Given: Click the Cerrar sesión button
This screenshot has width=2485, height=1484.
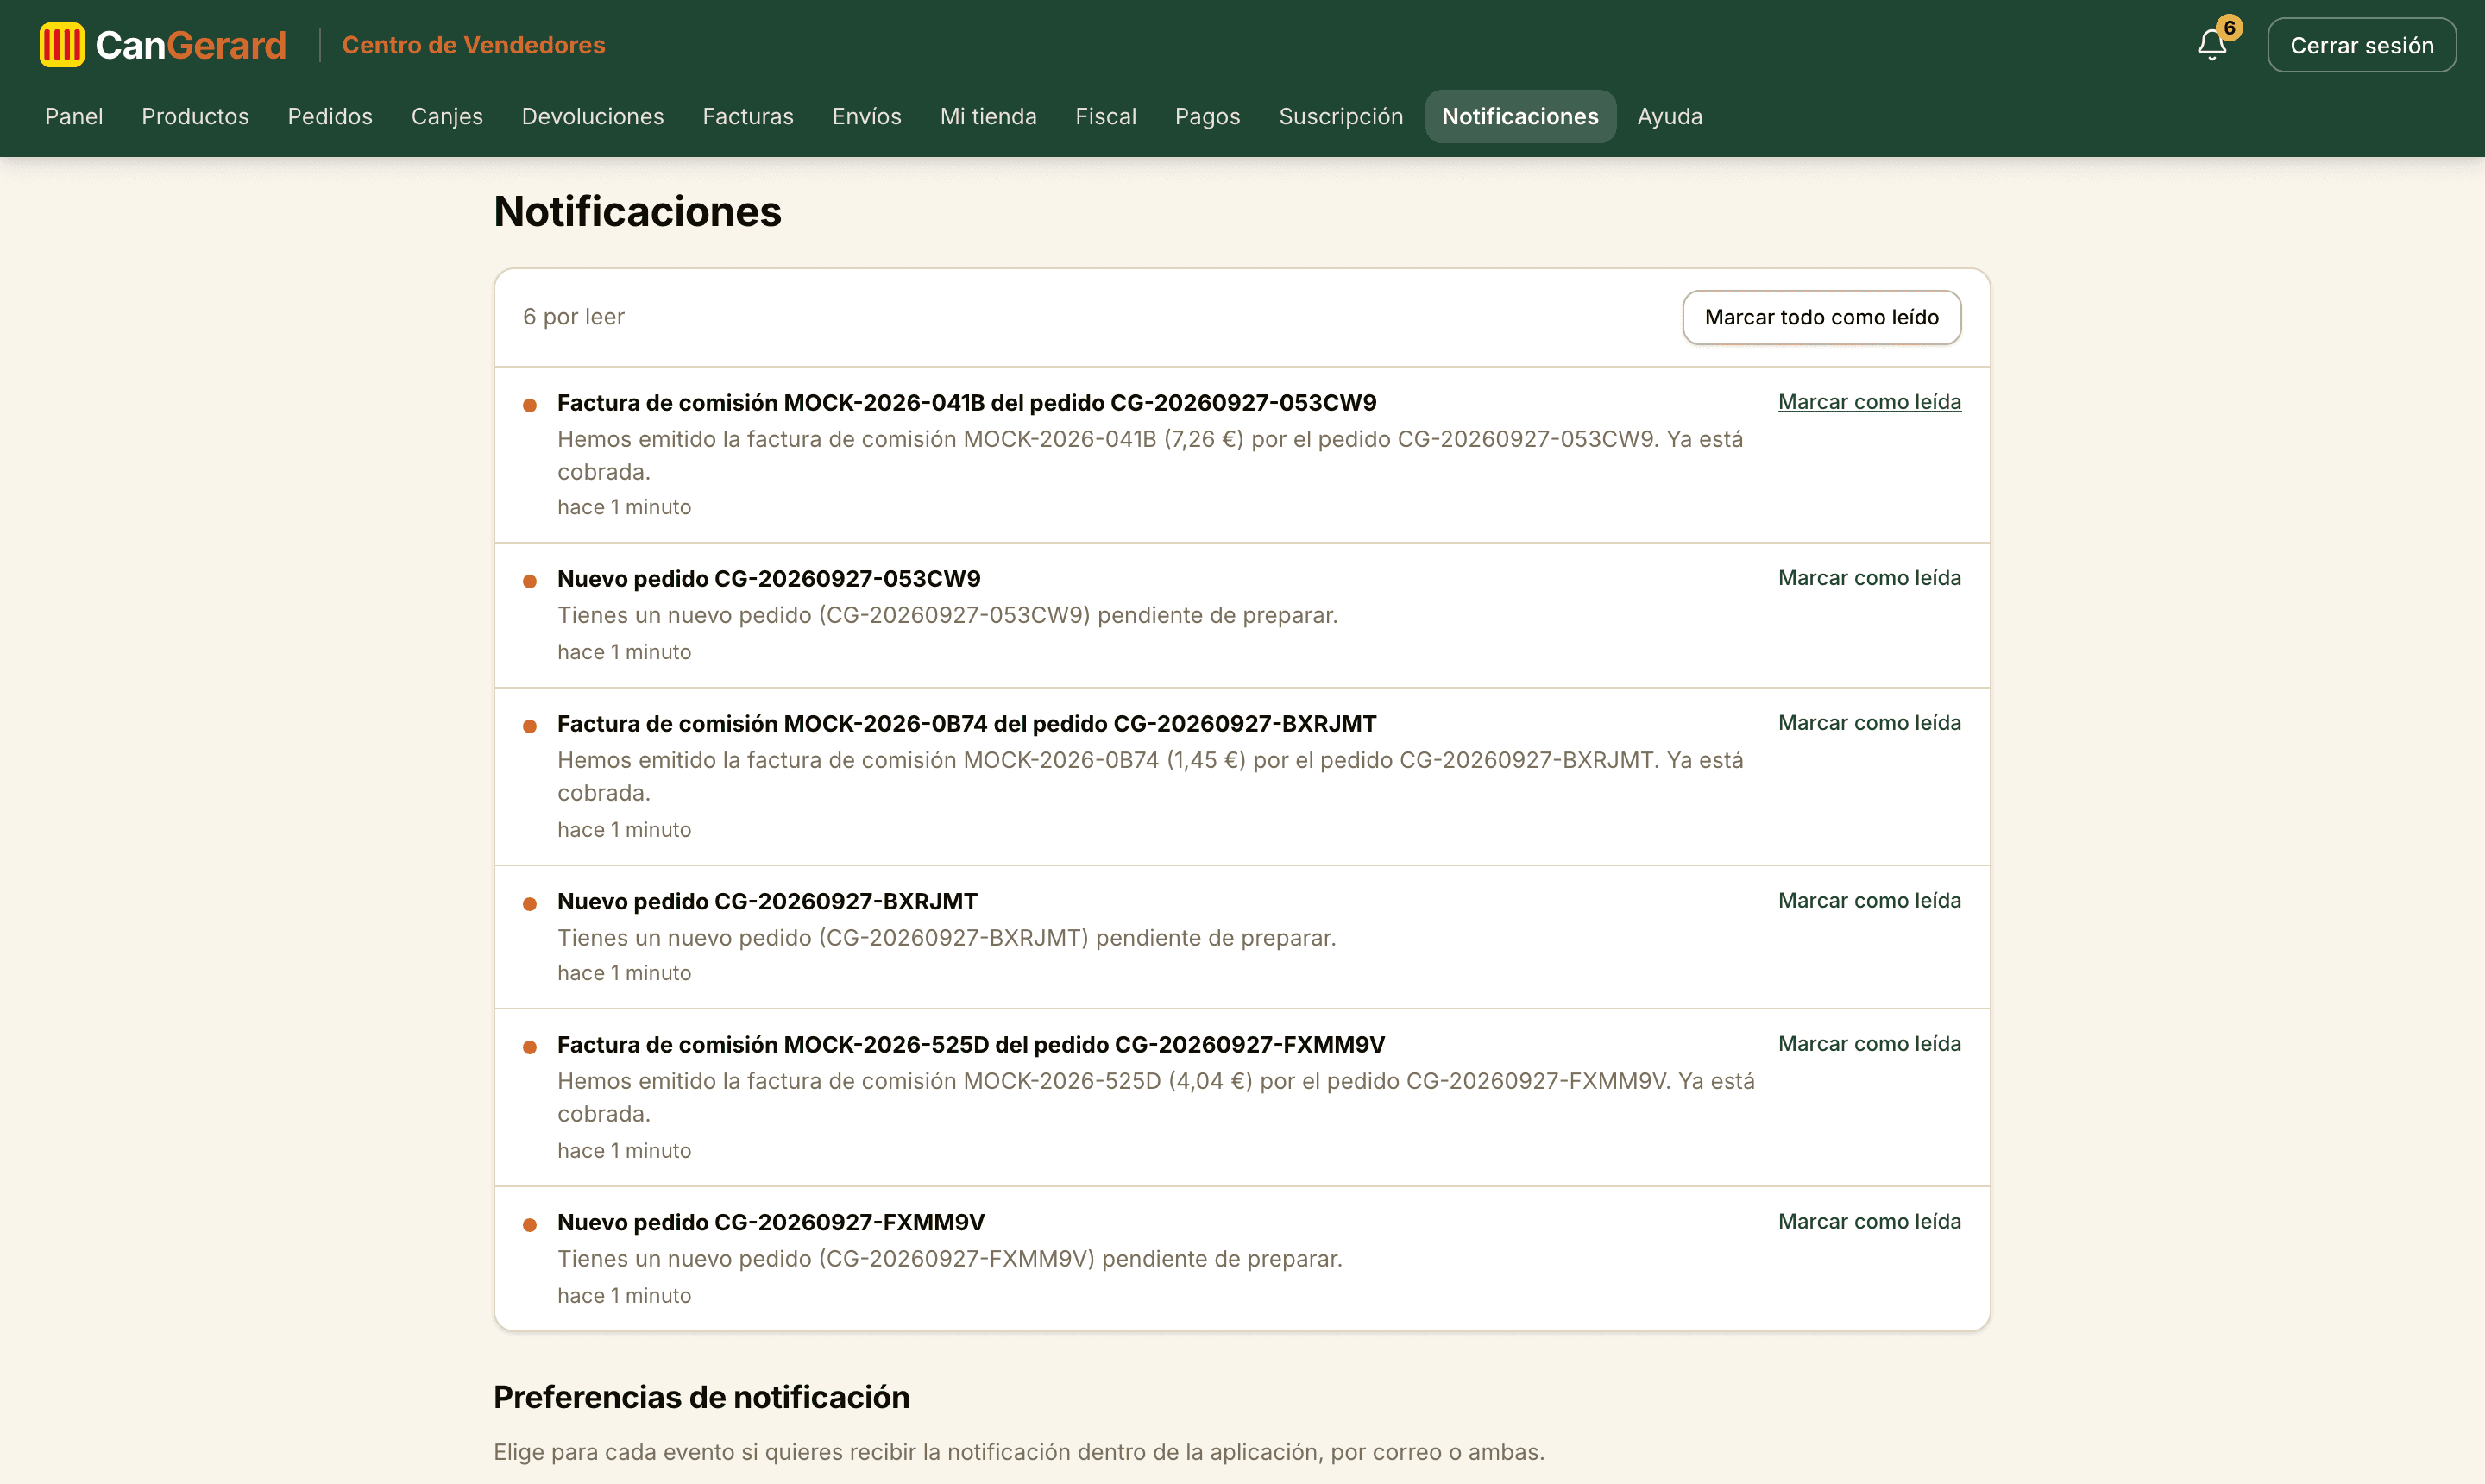Looking at the screenshot, I should tap(2361, 45).
